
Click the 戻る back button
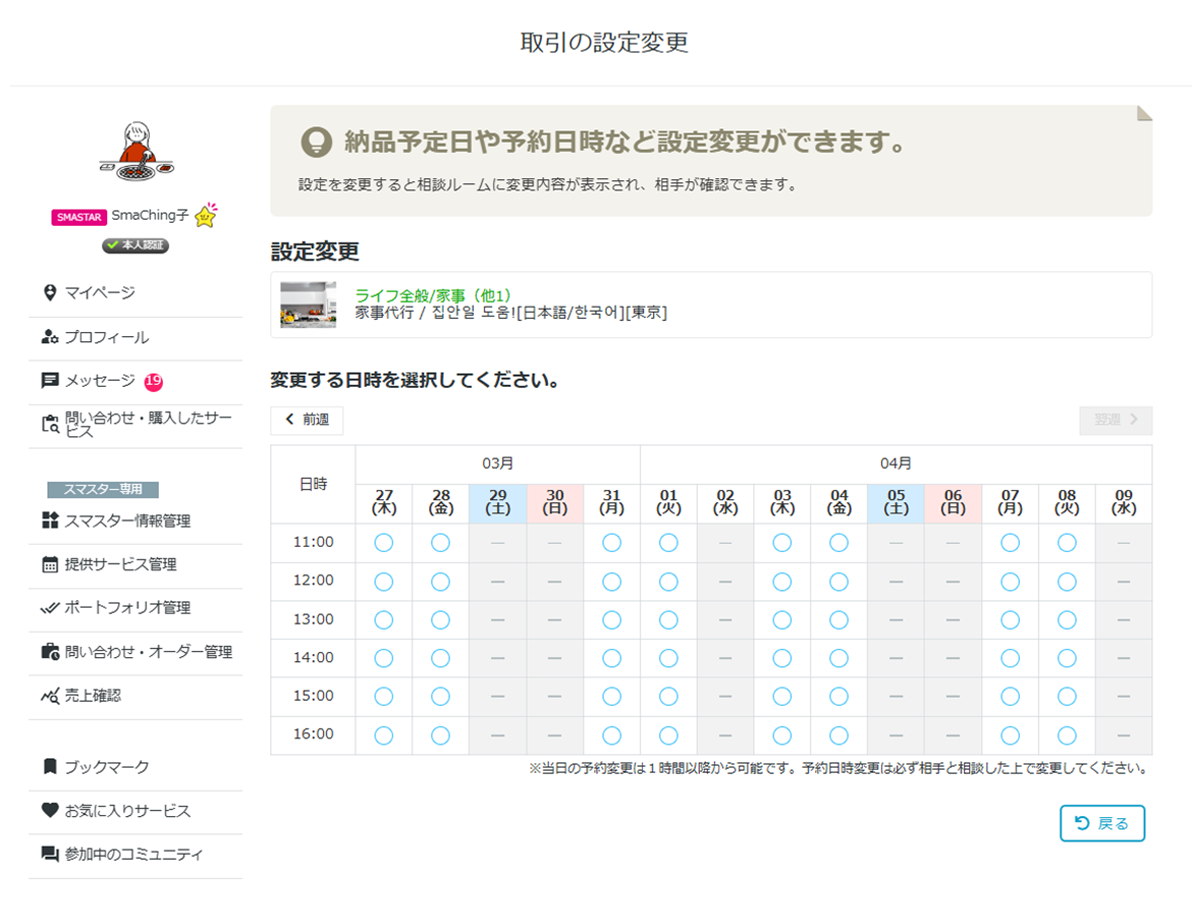coord(1102,823)
